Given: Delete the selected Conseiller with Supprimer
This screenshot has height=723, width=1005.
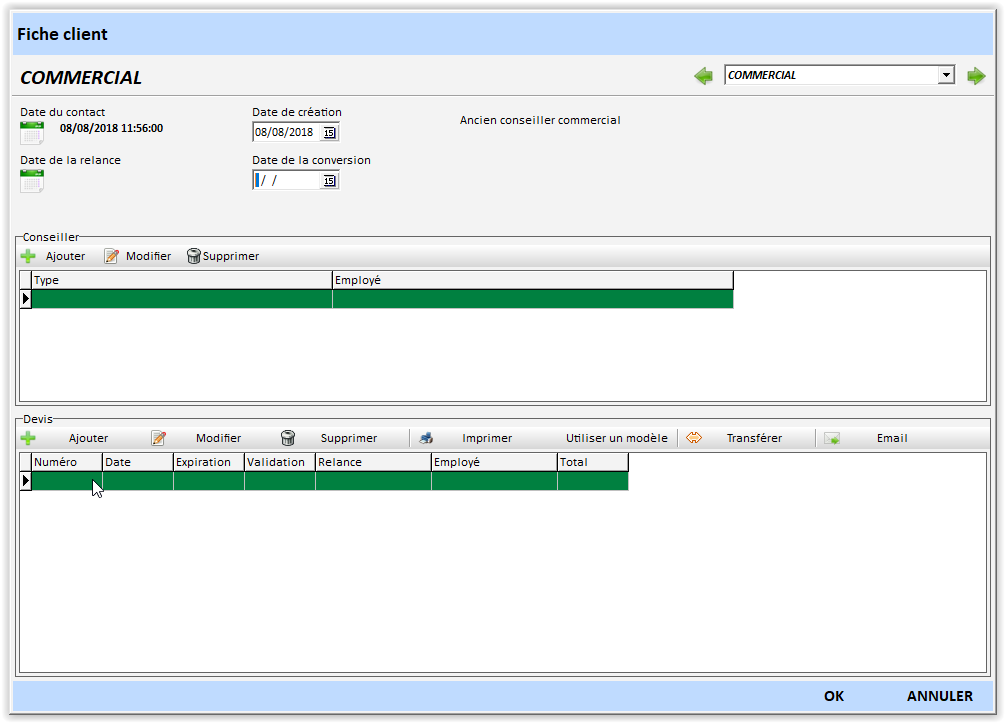Looking at the screenshot, I should 222,256.
